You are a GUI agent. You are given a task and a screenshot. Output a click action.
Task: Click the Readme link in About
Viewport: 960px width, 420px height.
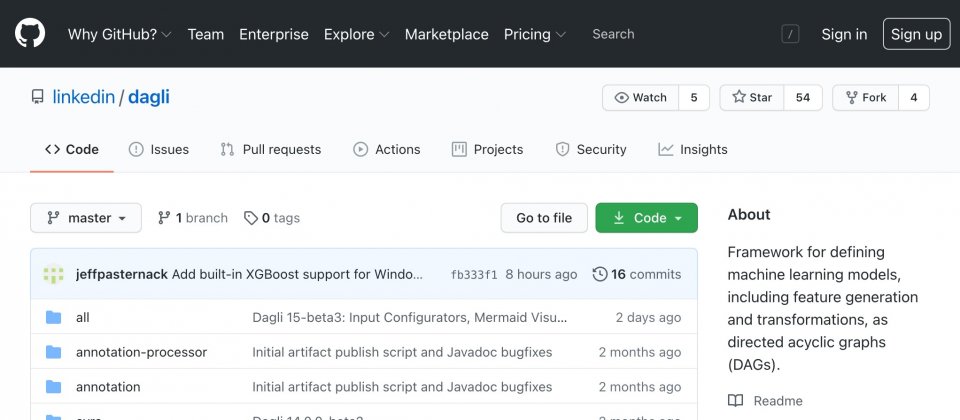click(x=778, y=401)
